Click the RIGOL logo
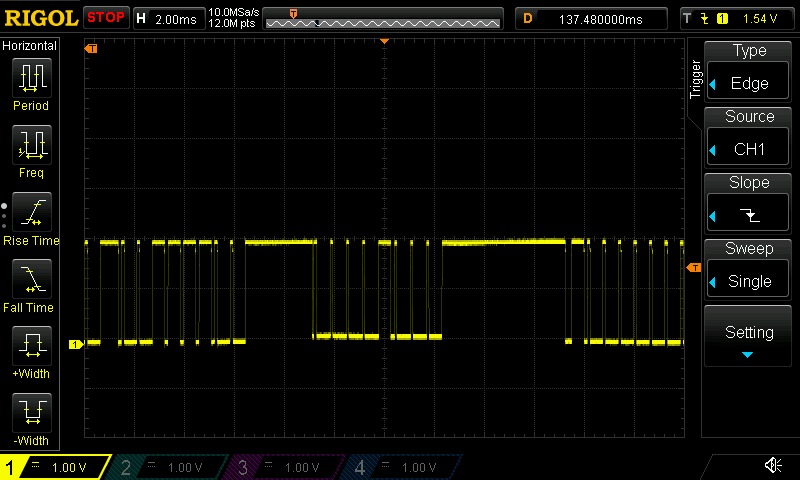The width and height of the screenshot is (800, 480). (40, 18)
